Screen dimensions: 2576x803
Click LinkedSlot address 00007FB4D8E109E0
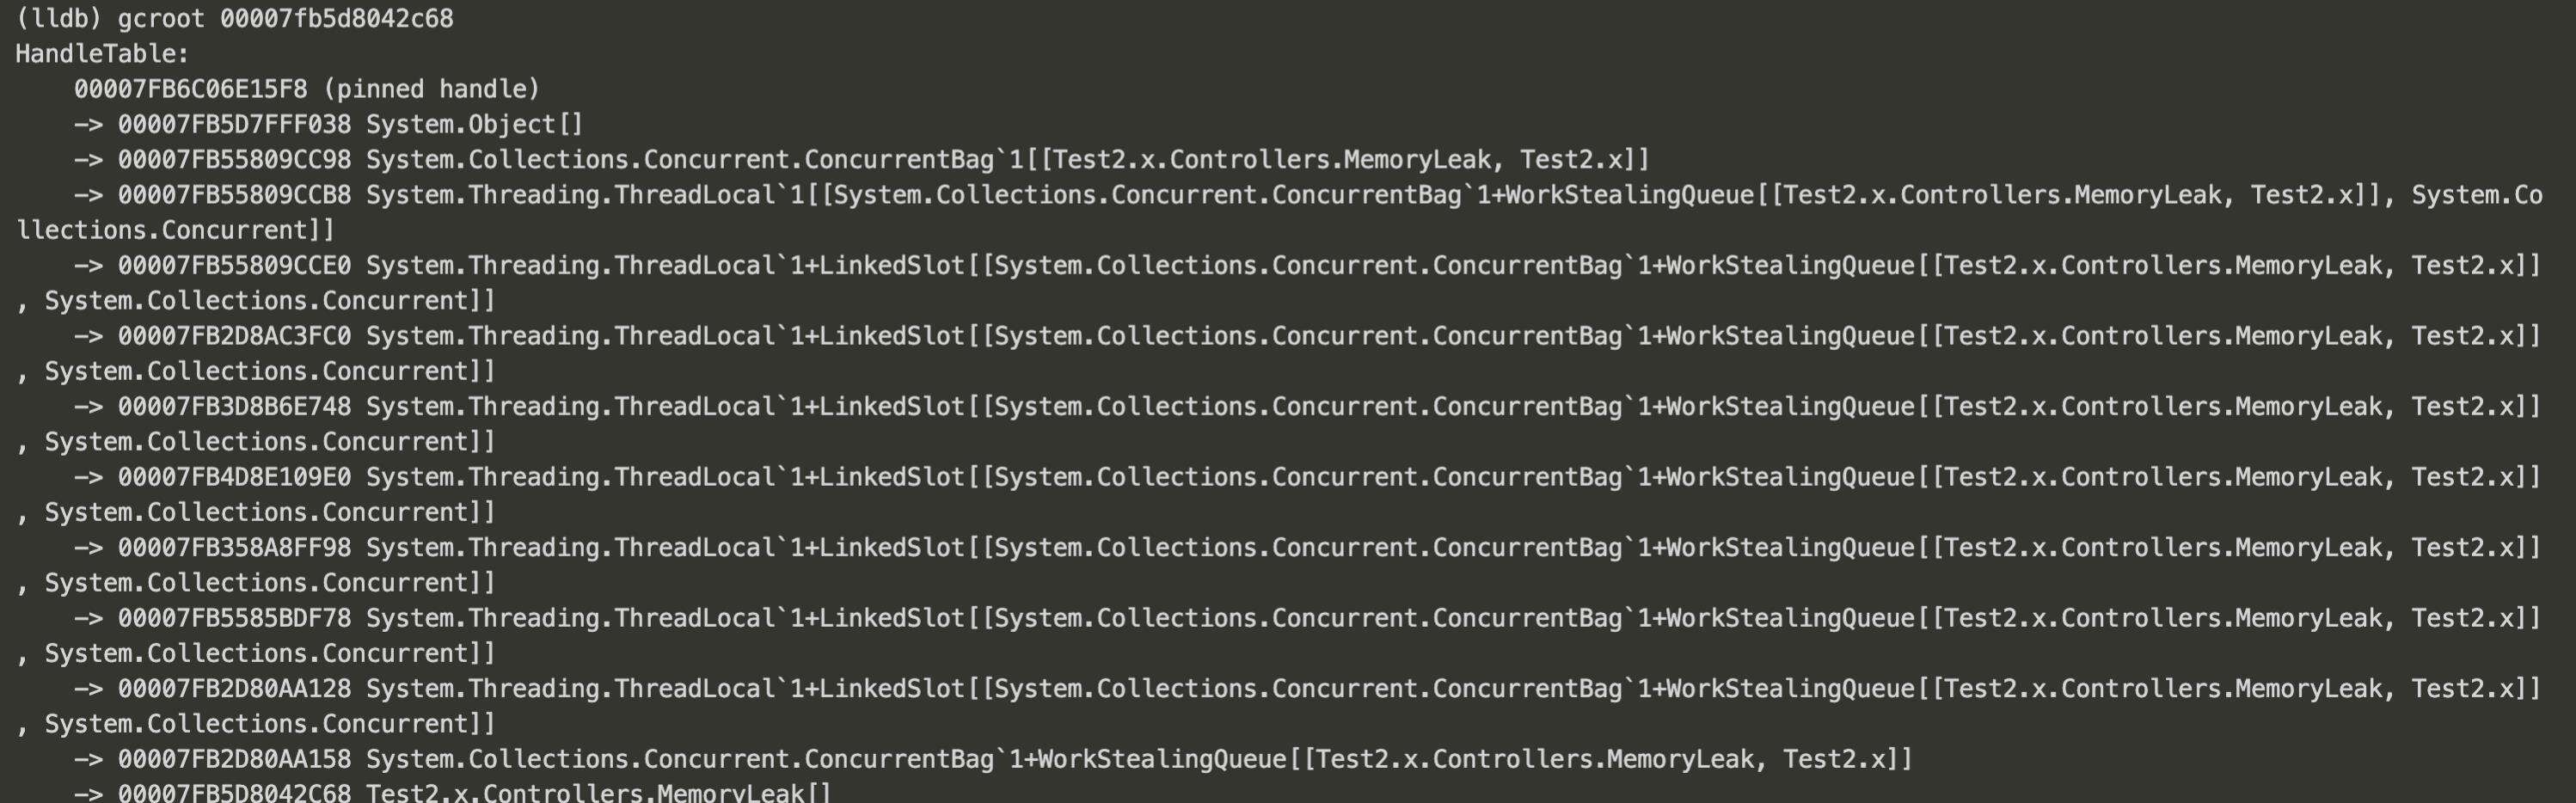(235, 477)
